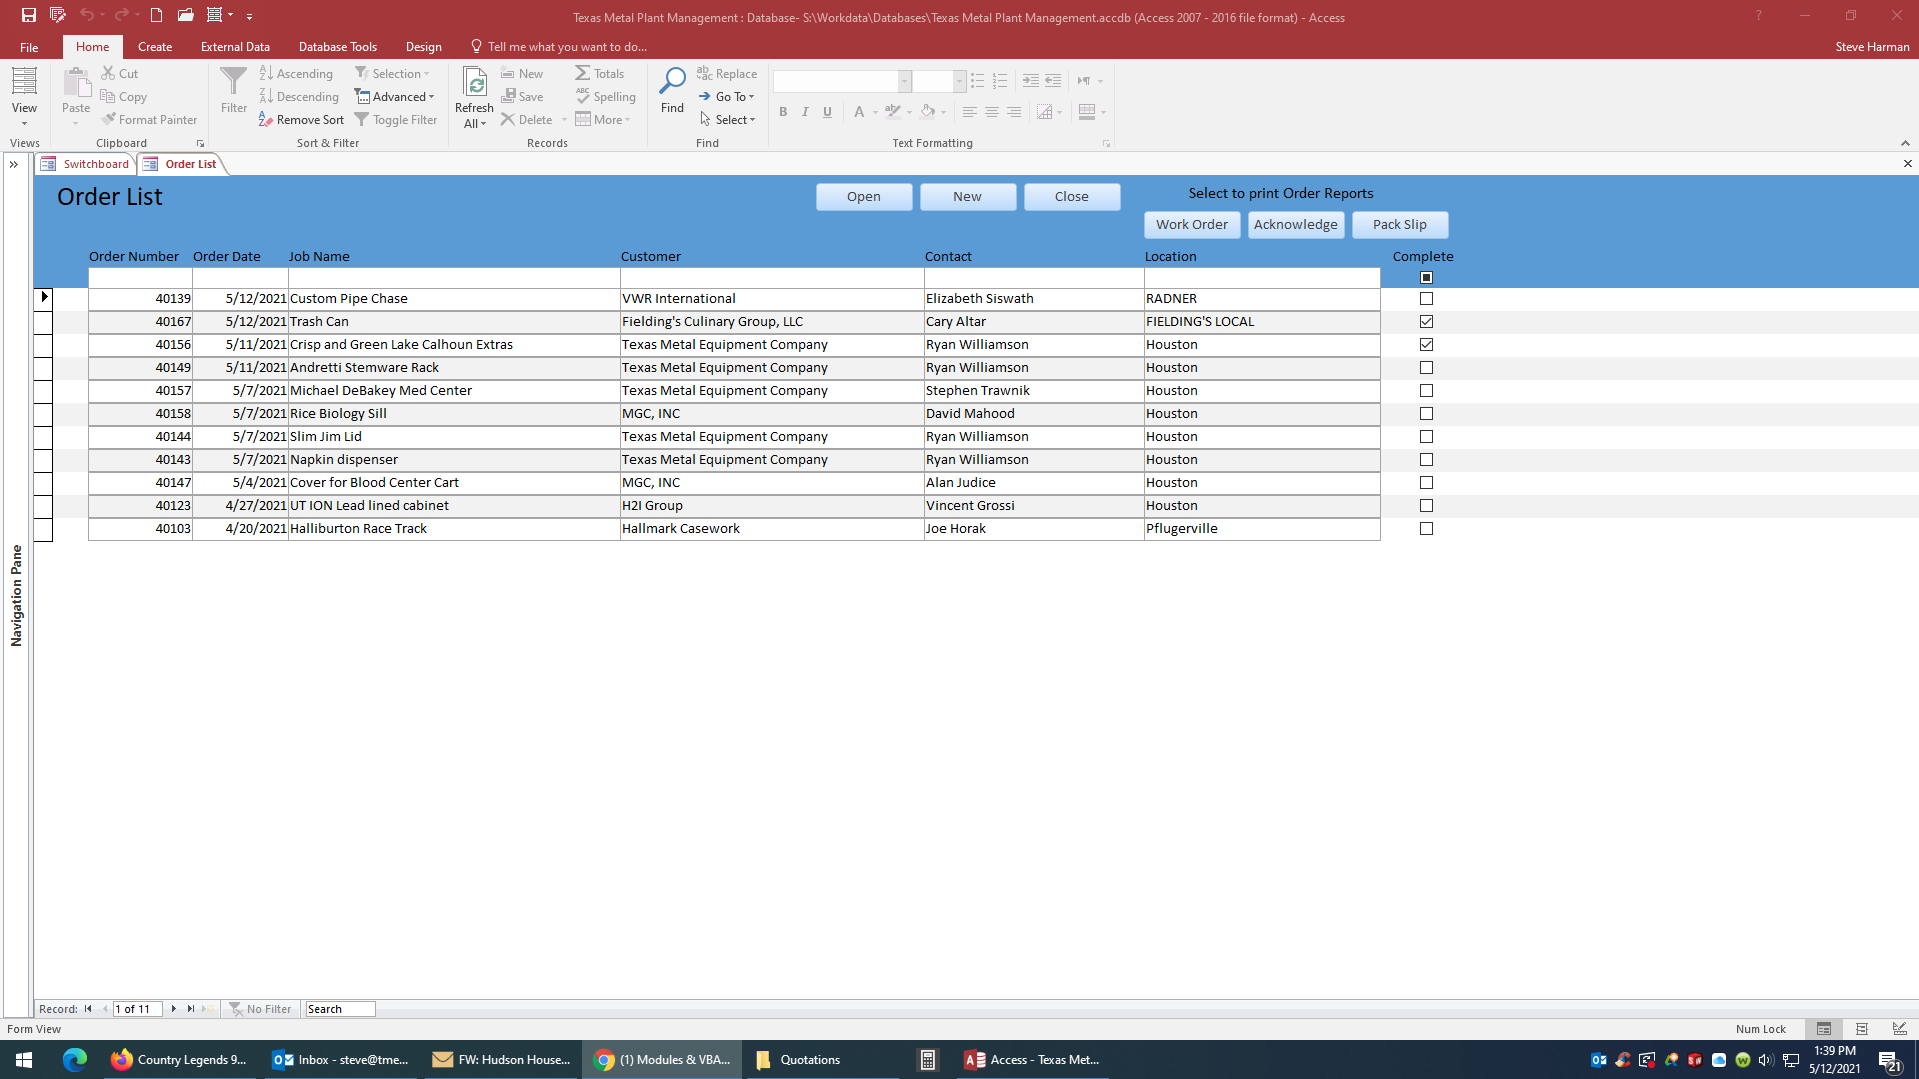Image resolution: width=1919 pixels, height=1079 pixels.
Task: Switch to Layout View in status bar
Action: (x=1861, y=1029)
